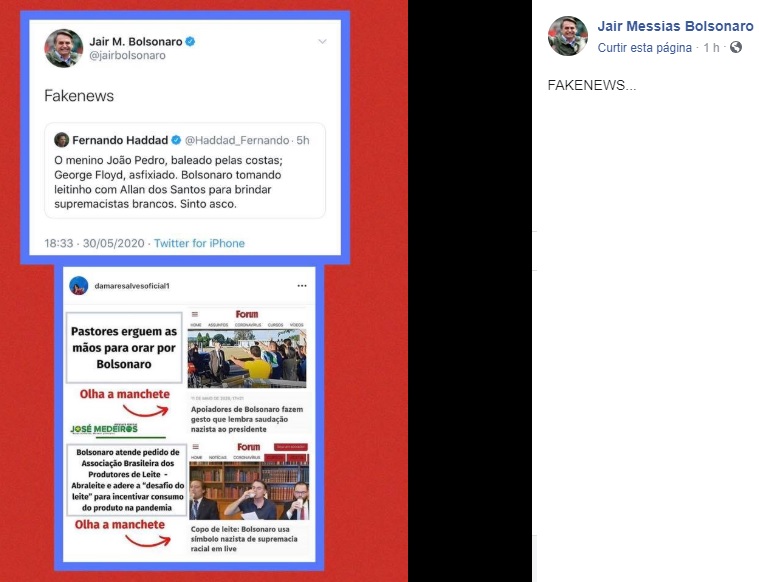This screenshot has width=759, height=582.
Task: Open the 1 h post timestamp
Action: (711, 47)
